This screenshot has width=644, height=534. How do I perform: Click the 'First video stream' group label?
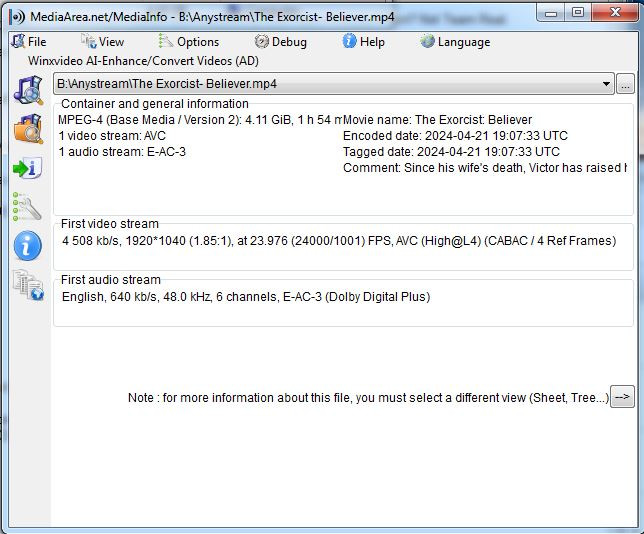click(x=110, y=224)
